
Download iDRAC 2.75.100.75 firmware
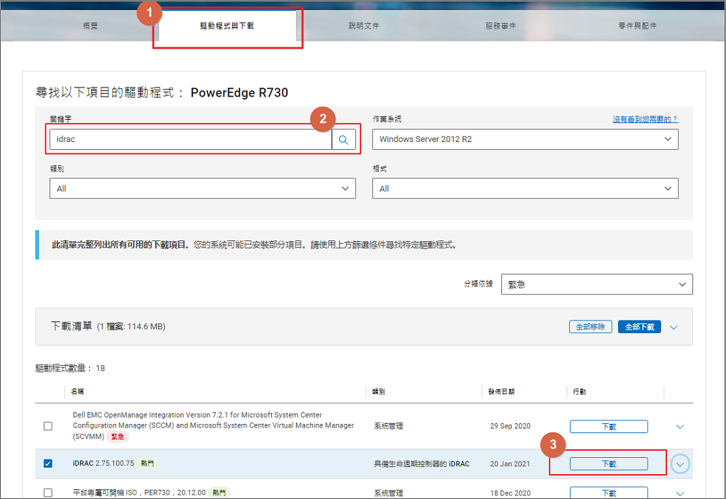click(x=608, y=464)
